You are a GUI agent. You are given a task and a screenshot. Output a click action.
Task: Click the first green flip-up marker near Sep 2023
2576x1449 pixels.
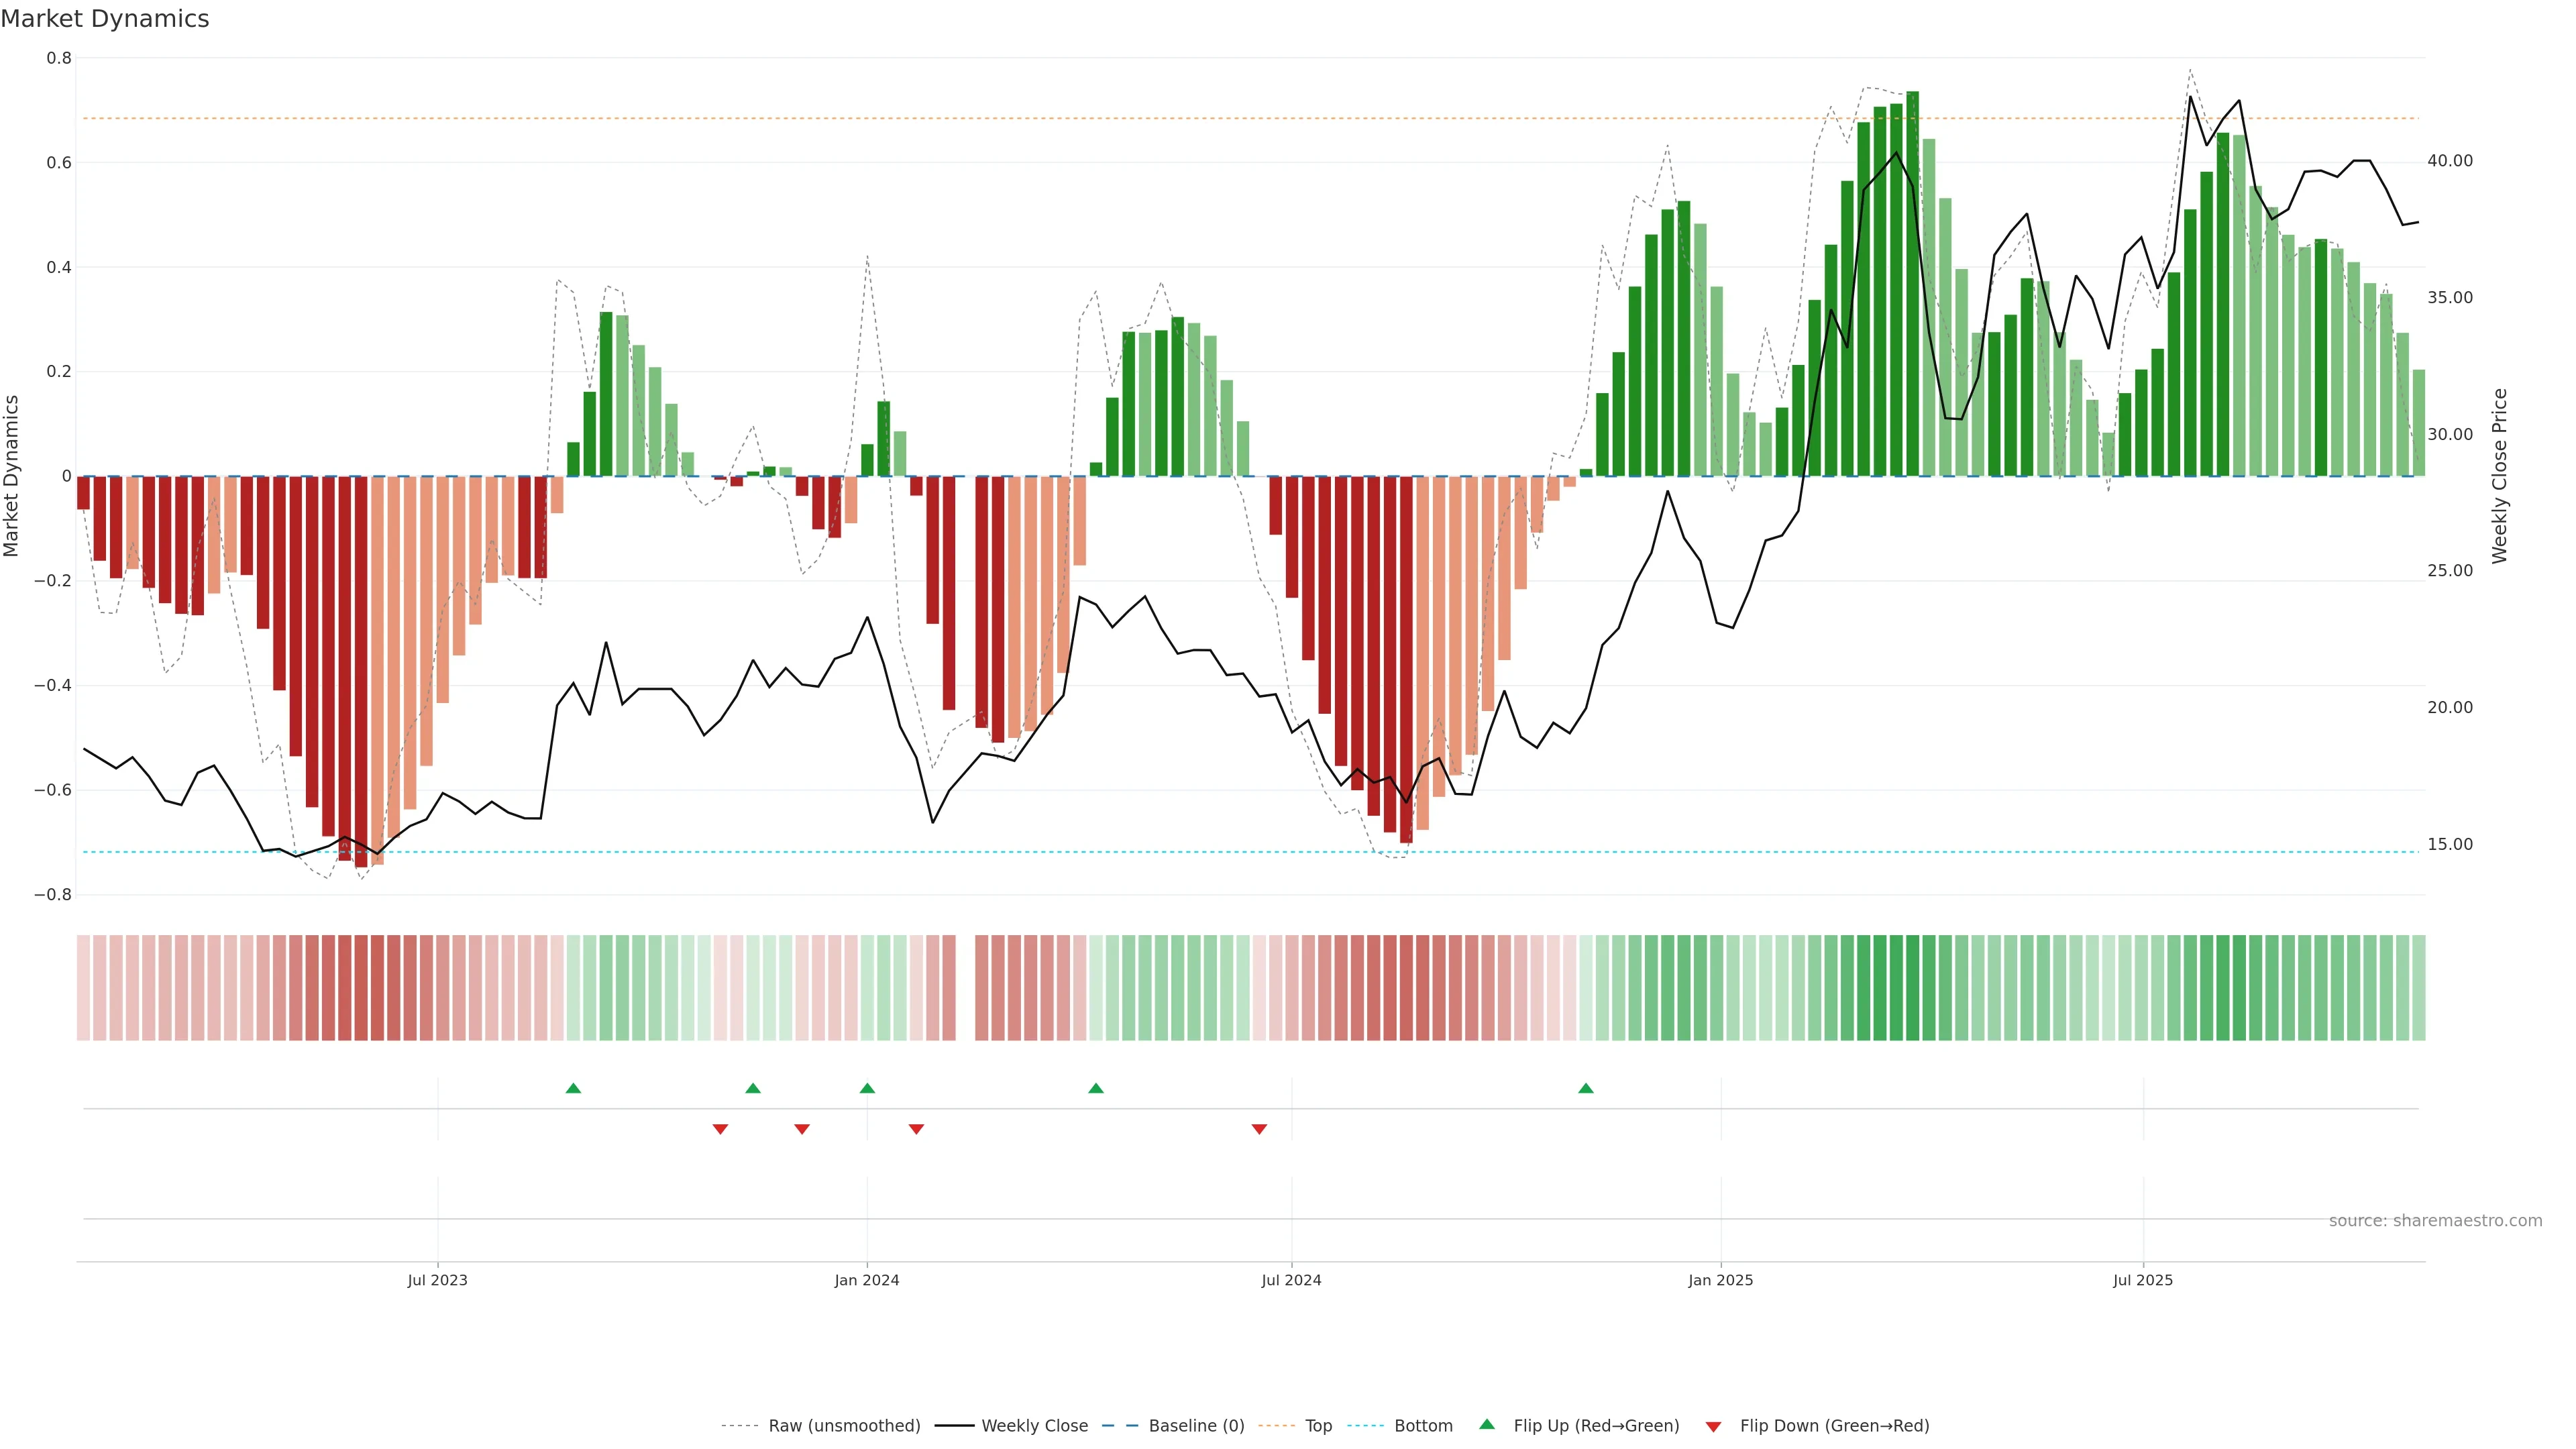(573, 1088)
